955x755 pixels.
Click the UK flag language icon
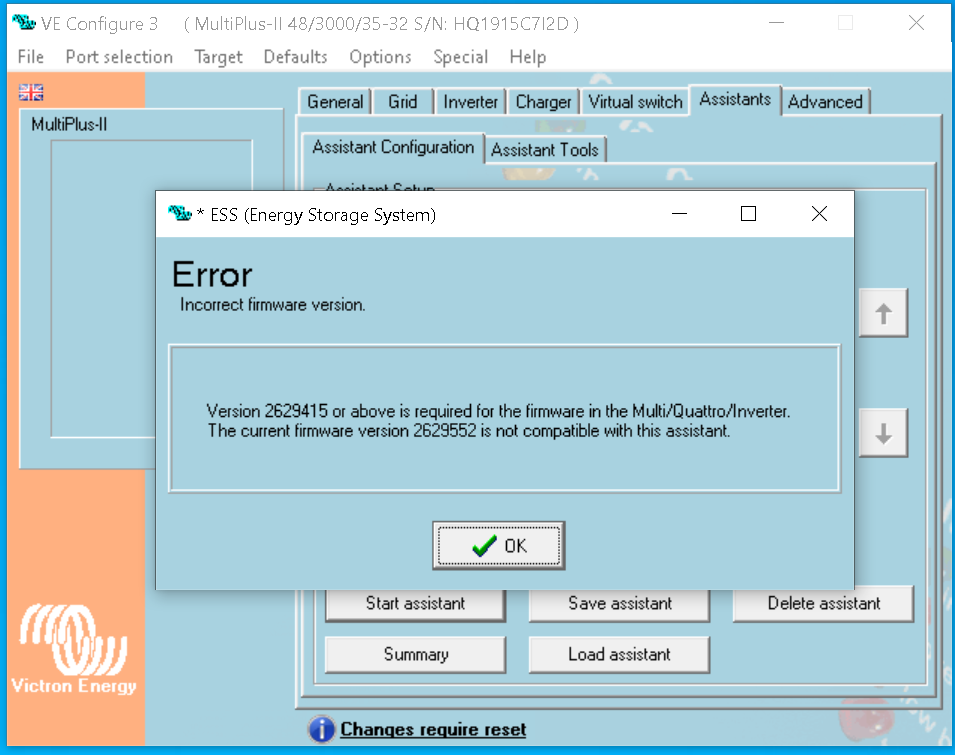[x=30, y=93]
